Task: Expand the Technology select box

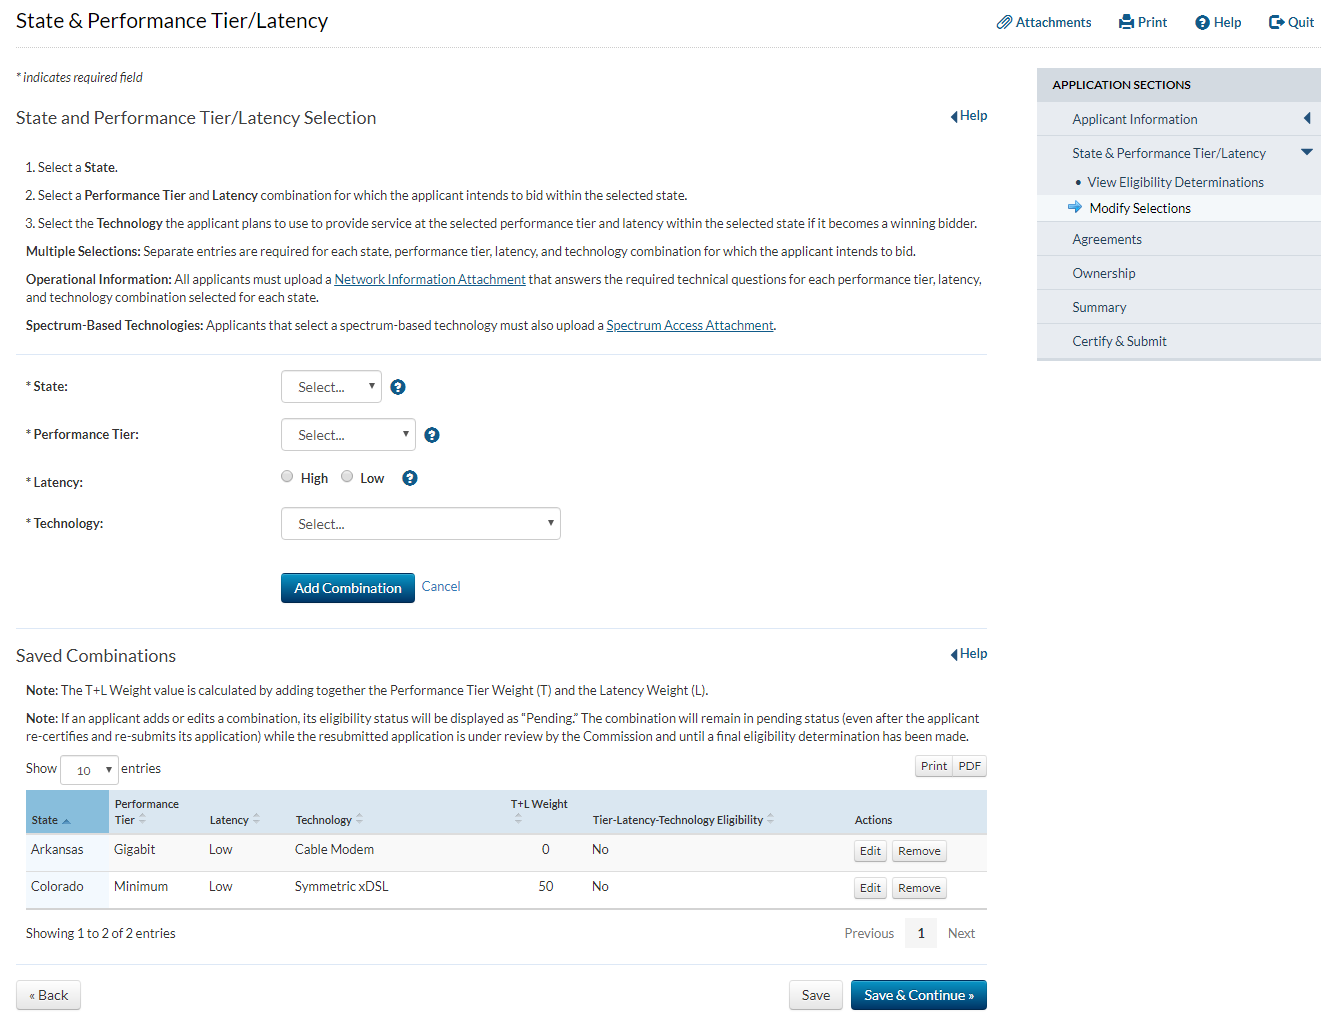Action: coord(420,524)
